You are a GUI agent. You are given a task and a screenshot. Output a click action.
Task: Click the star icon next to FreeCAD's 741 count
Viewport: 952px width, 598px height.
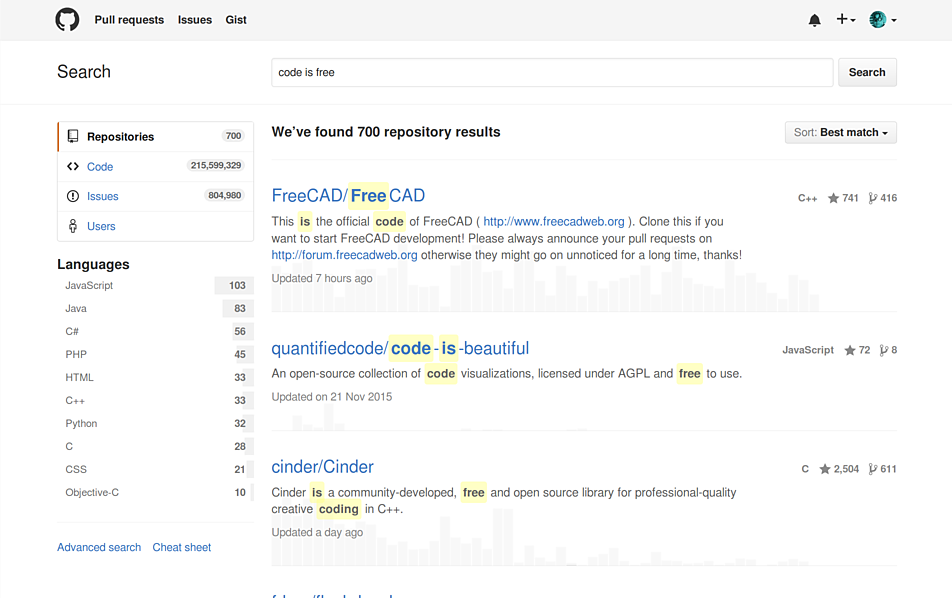(x=831, y=198)
